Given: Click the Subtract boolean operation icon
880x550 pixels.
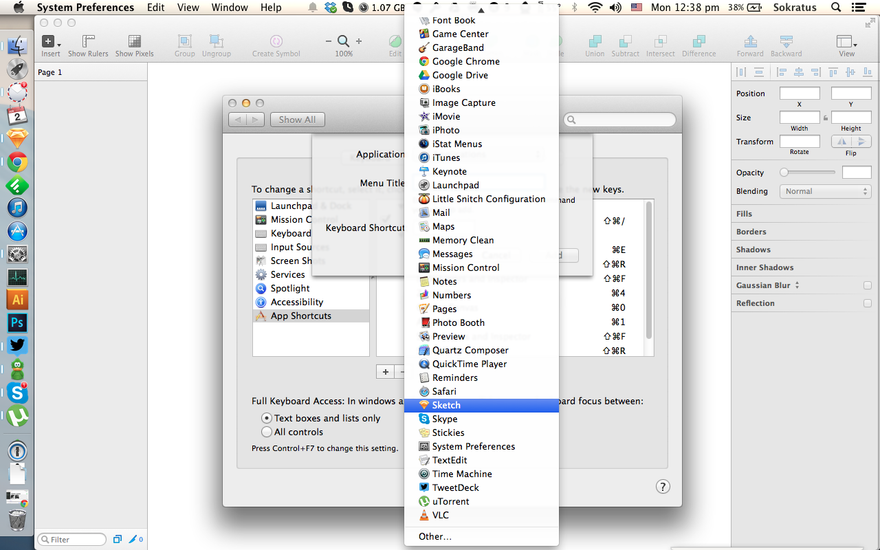Looking at the screenshot, I should coord(625,45).
